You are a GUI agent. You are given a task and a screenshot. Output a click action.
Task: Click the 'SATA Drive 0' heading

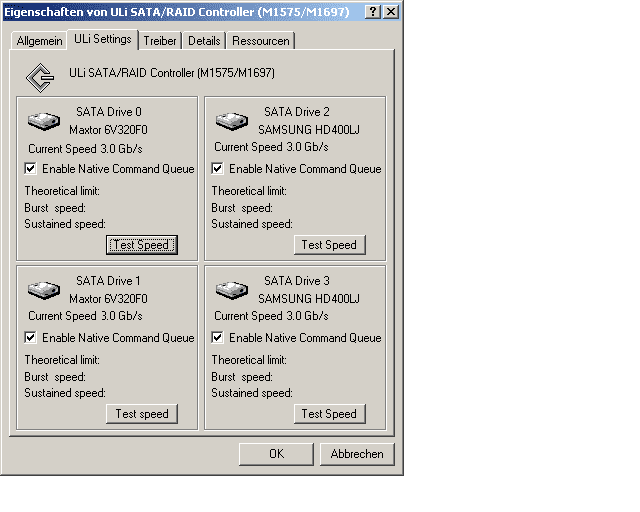pos(109,112)
